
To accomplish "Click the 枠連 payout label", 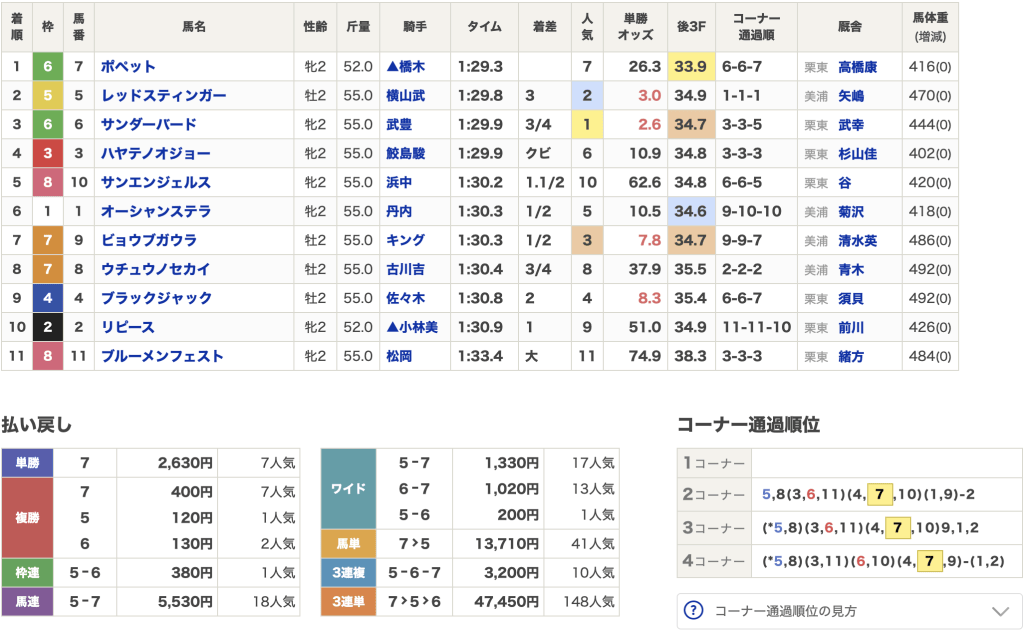I will tap(27, 573).
